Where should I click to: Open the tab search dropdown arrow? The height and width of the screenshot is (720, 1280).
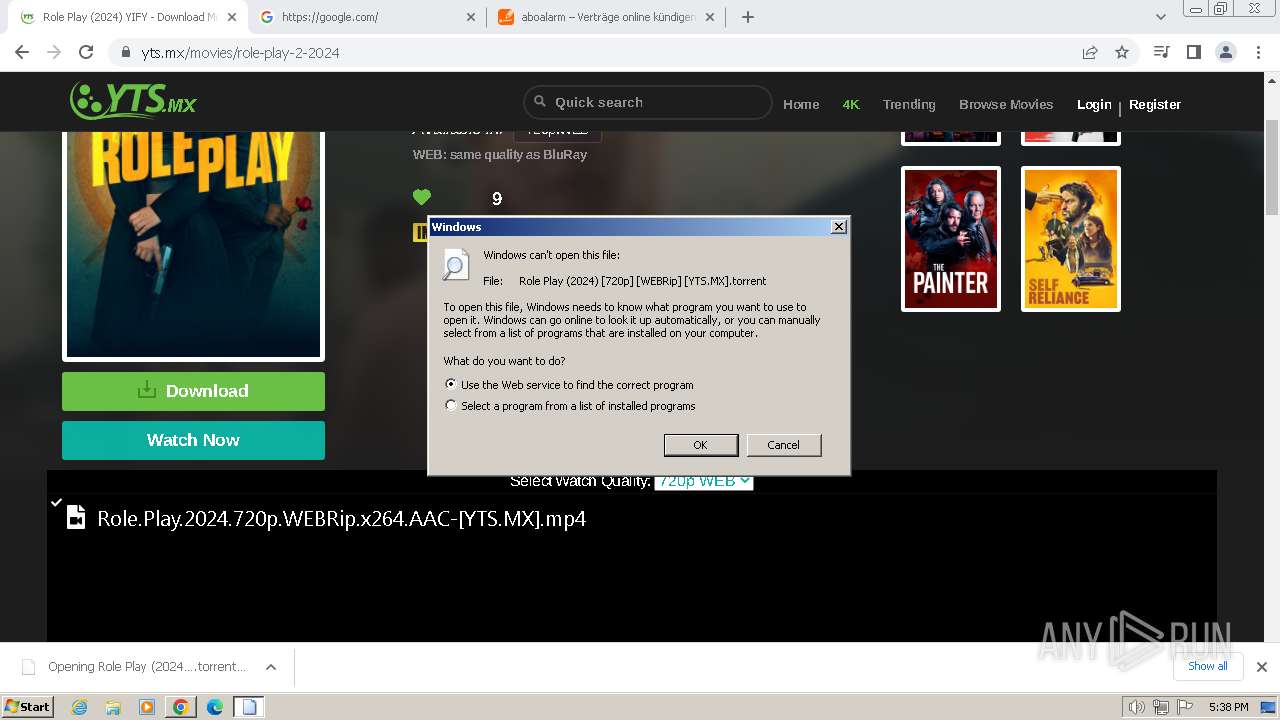[1161, 17]
